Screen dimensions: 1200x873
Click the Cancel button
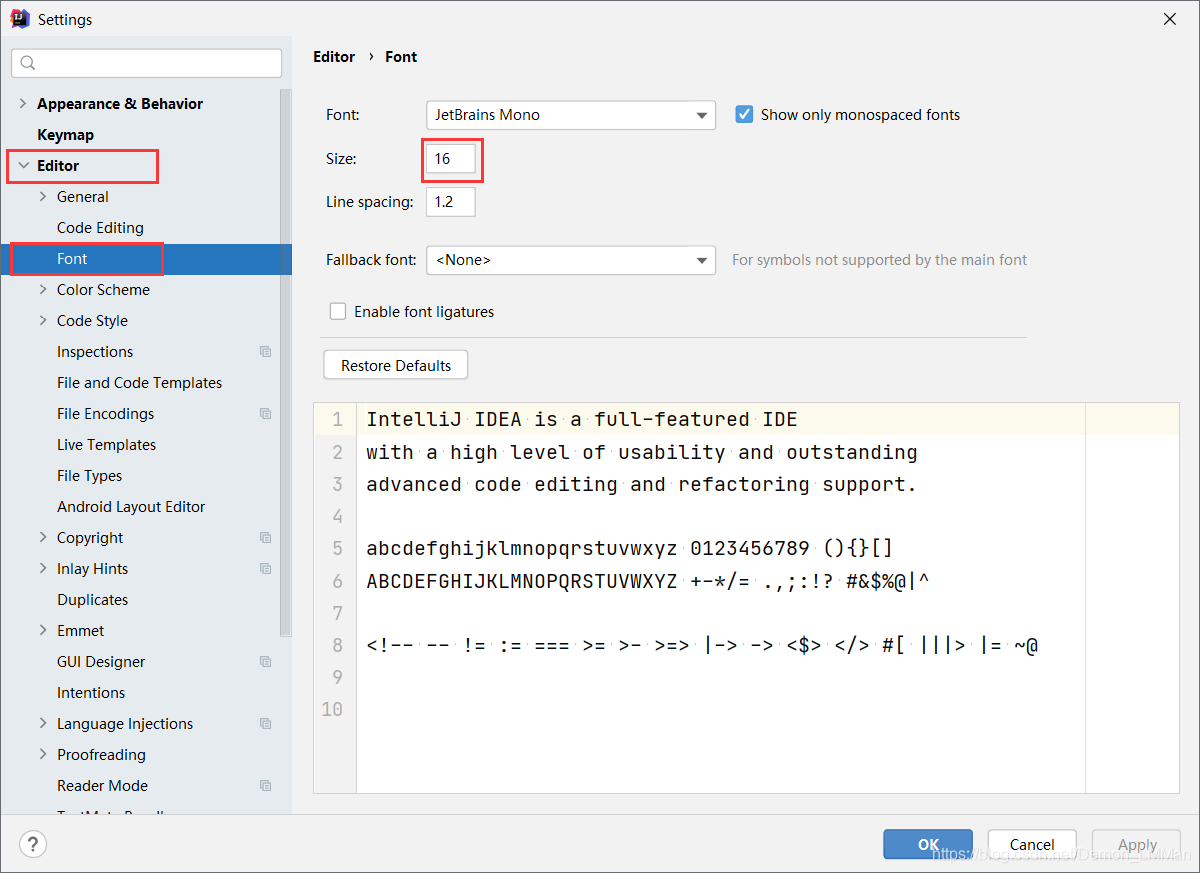point(1032,844)
